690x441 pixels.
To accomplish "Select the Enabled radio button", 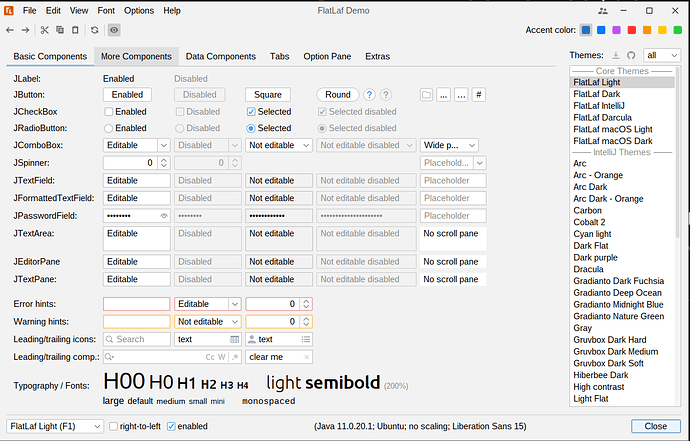I will click(x=108, y=129).
